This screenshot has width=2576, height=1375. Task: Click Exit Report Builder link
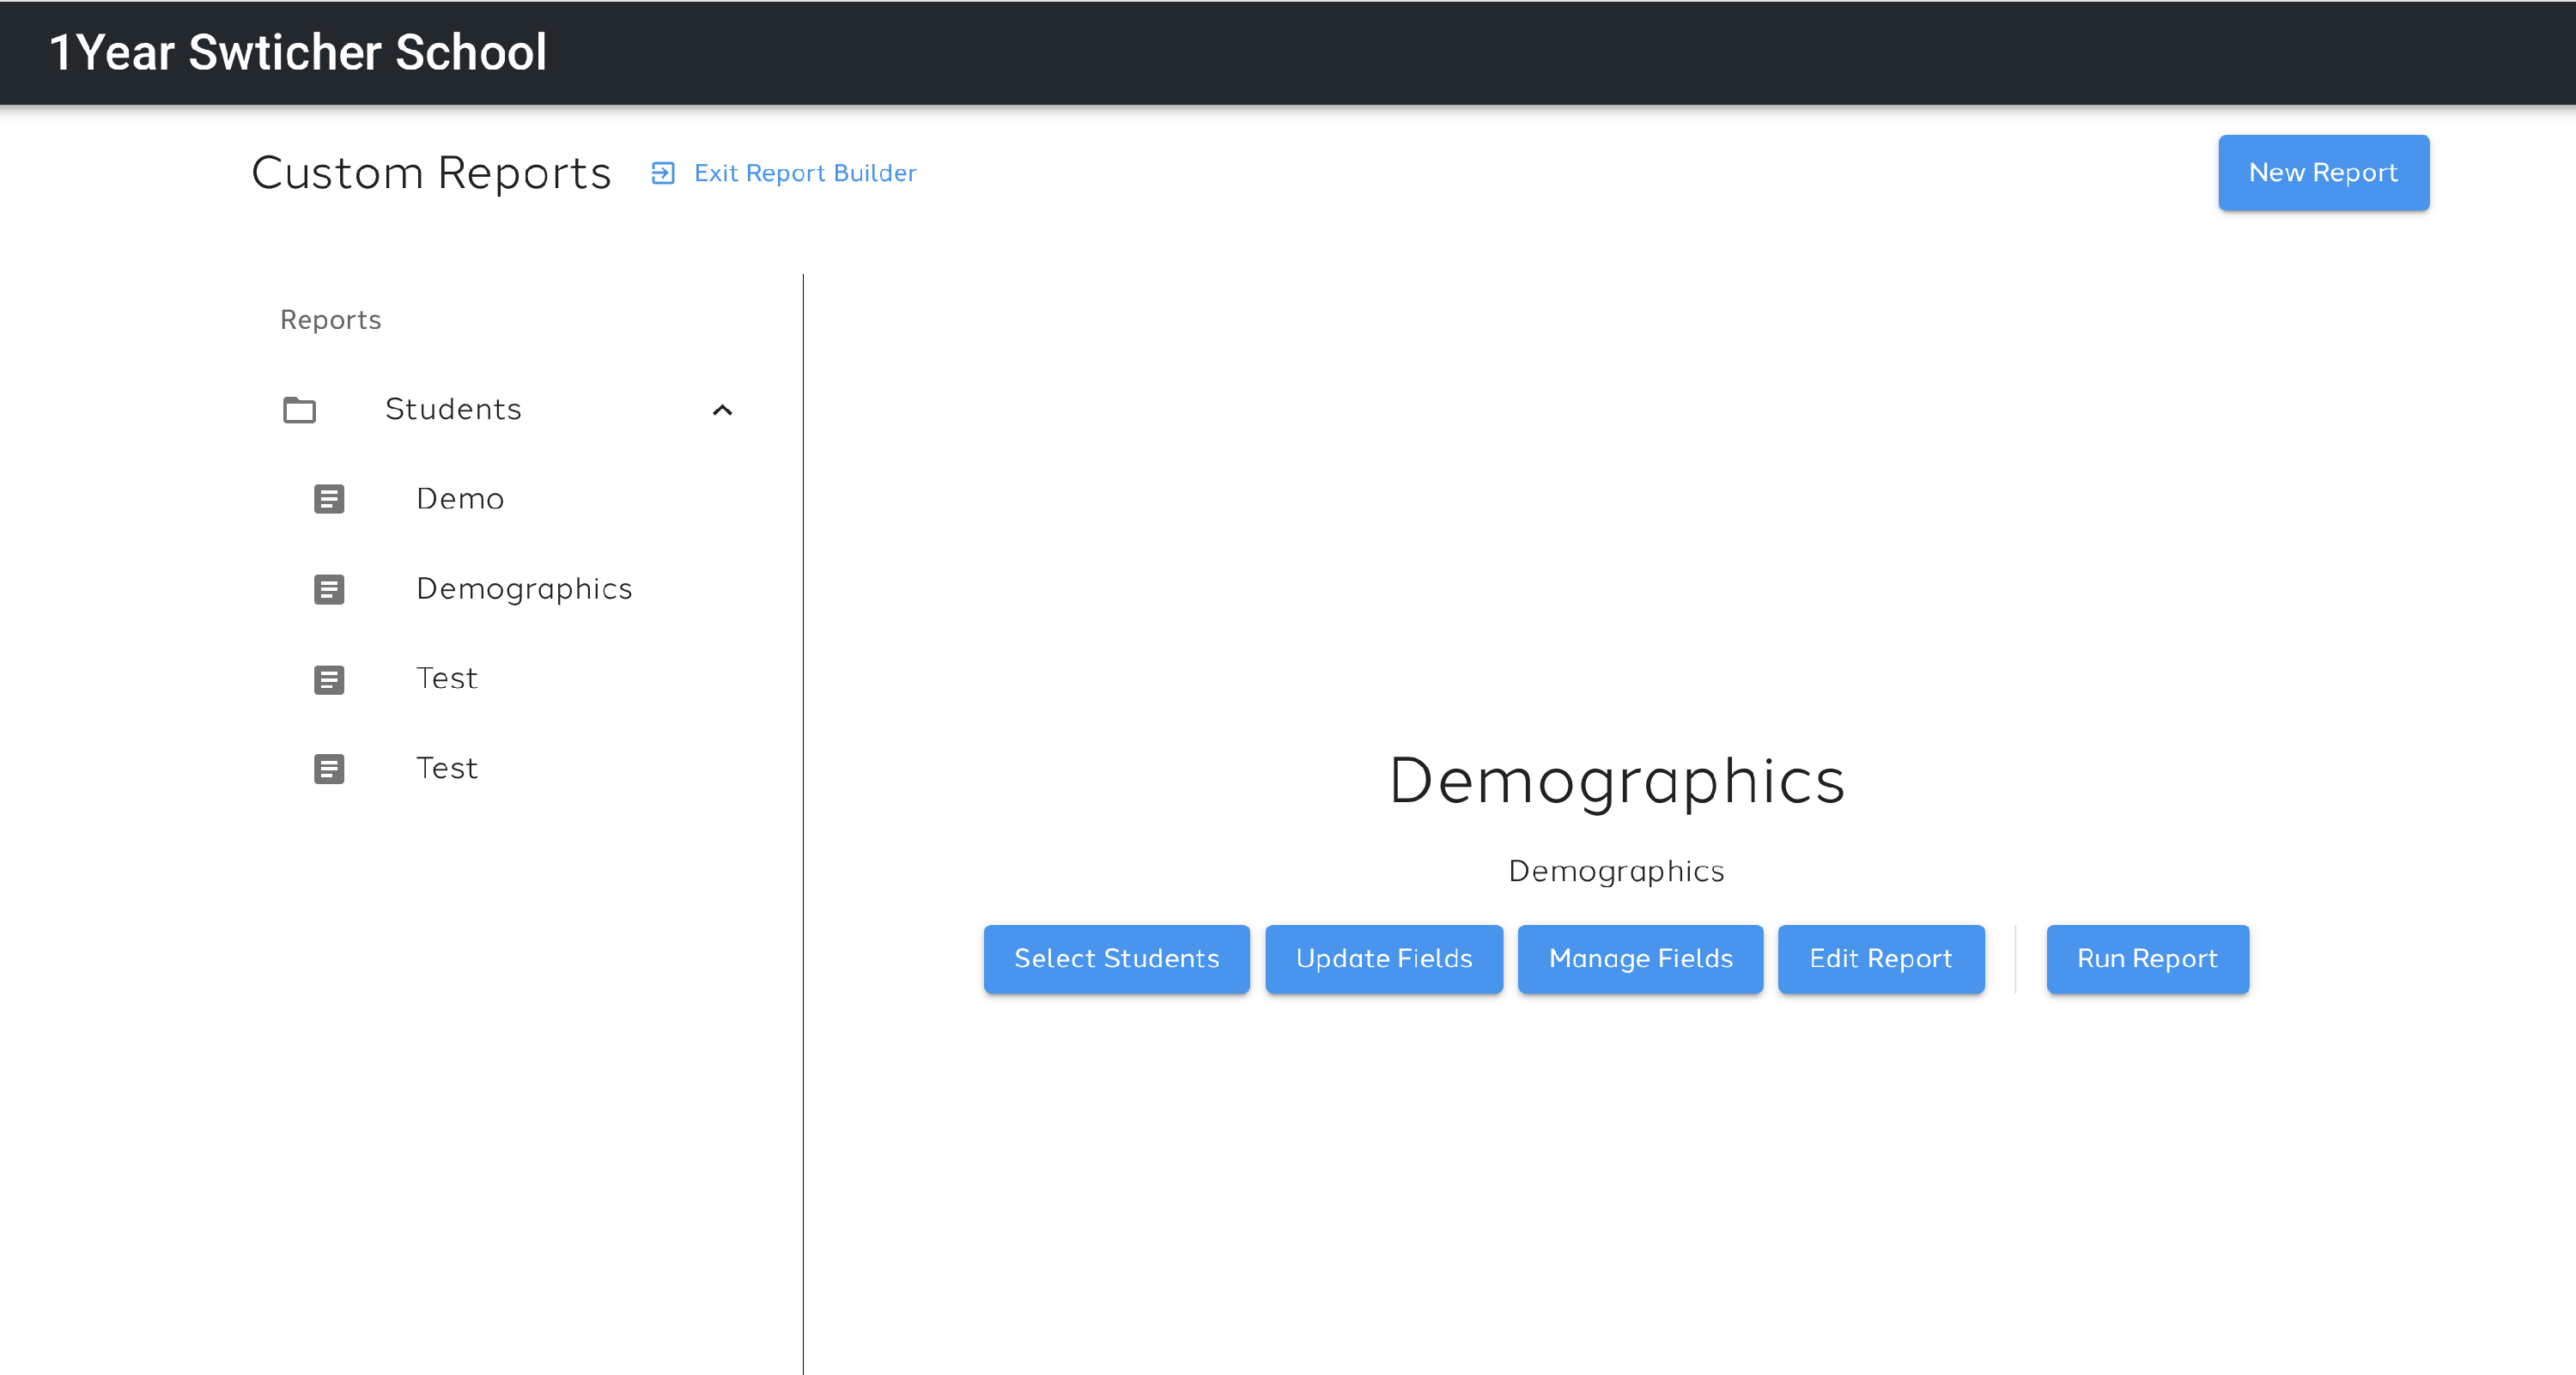pyautogui.click(x=805, y=173)
